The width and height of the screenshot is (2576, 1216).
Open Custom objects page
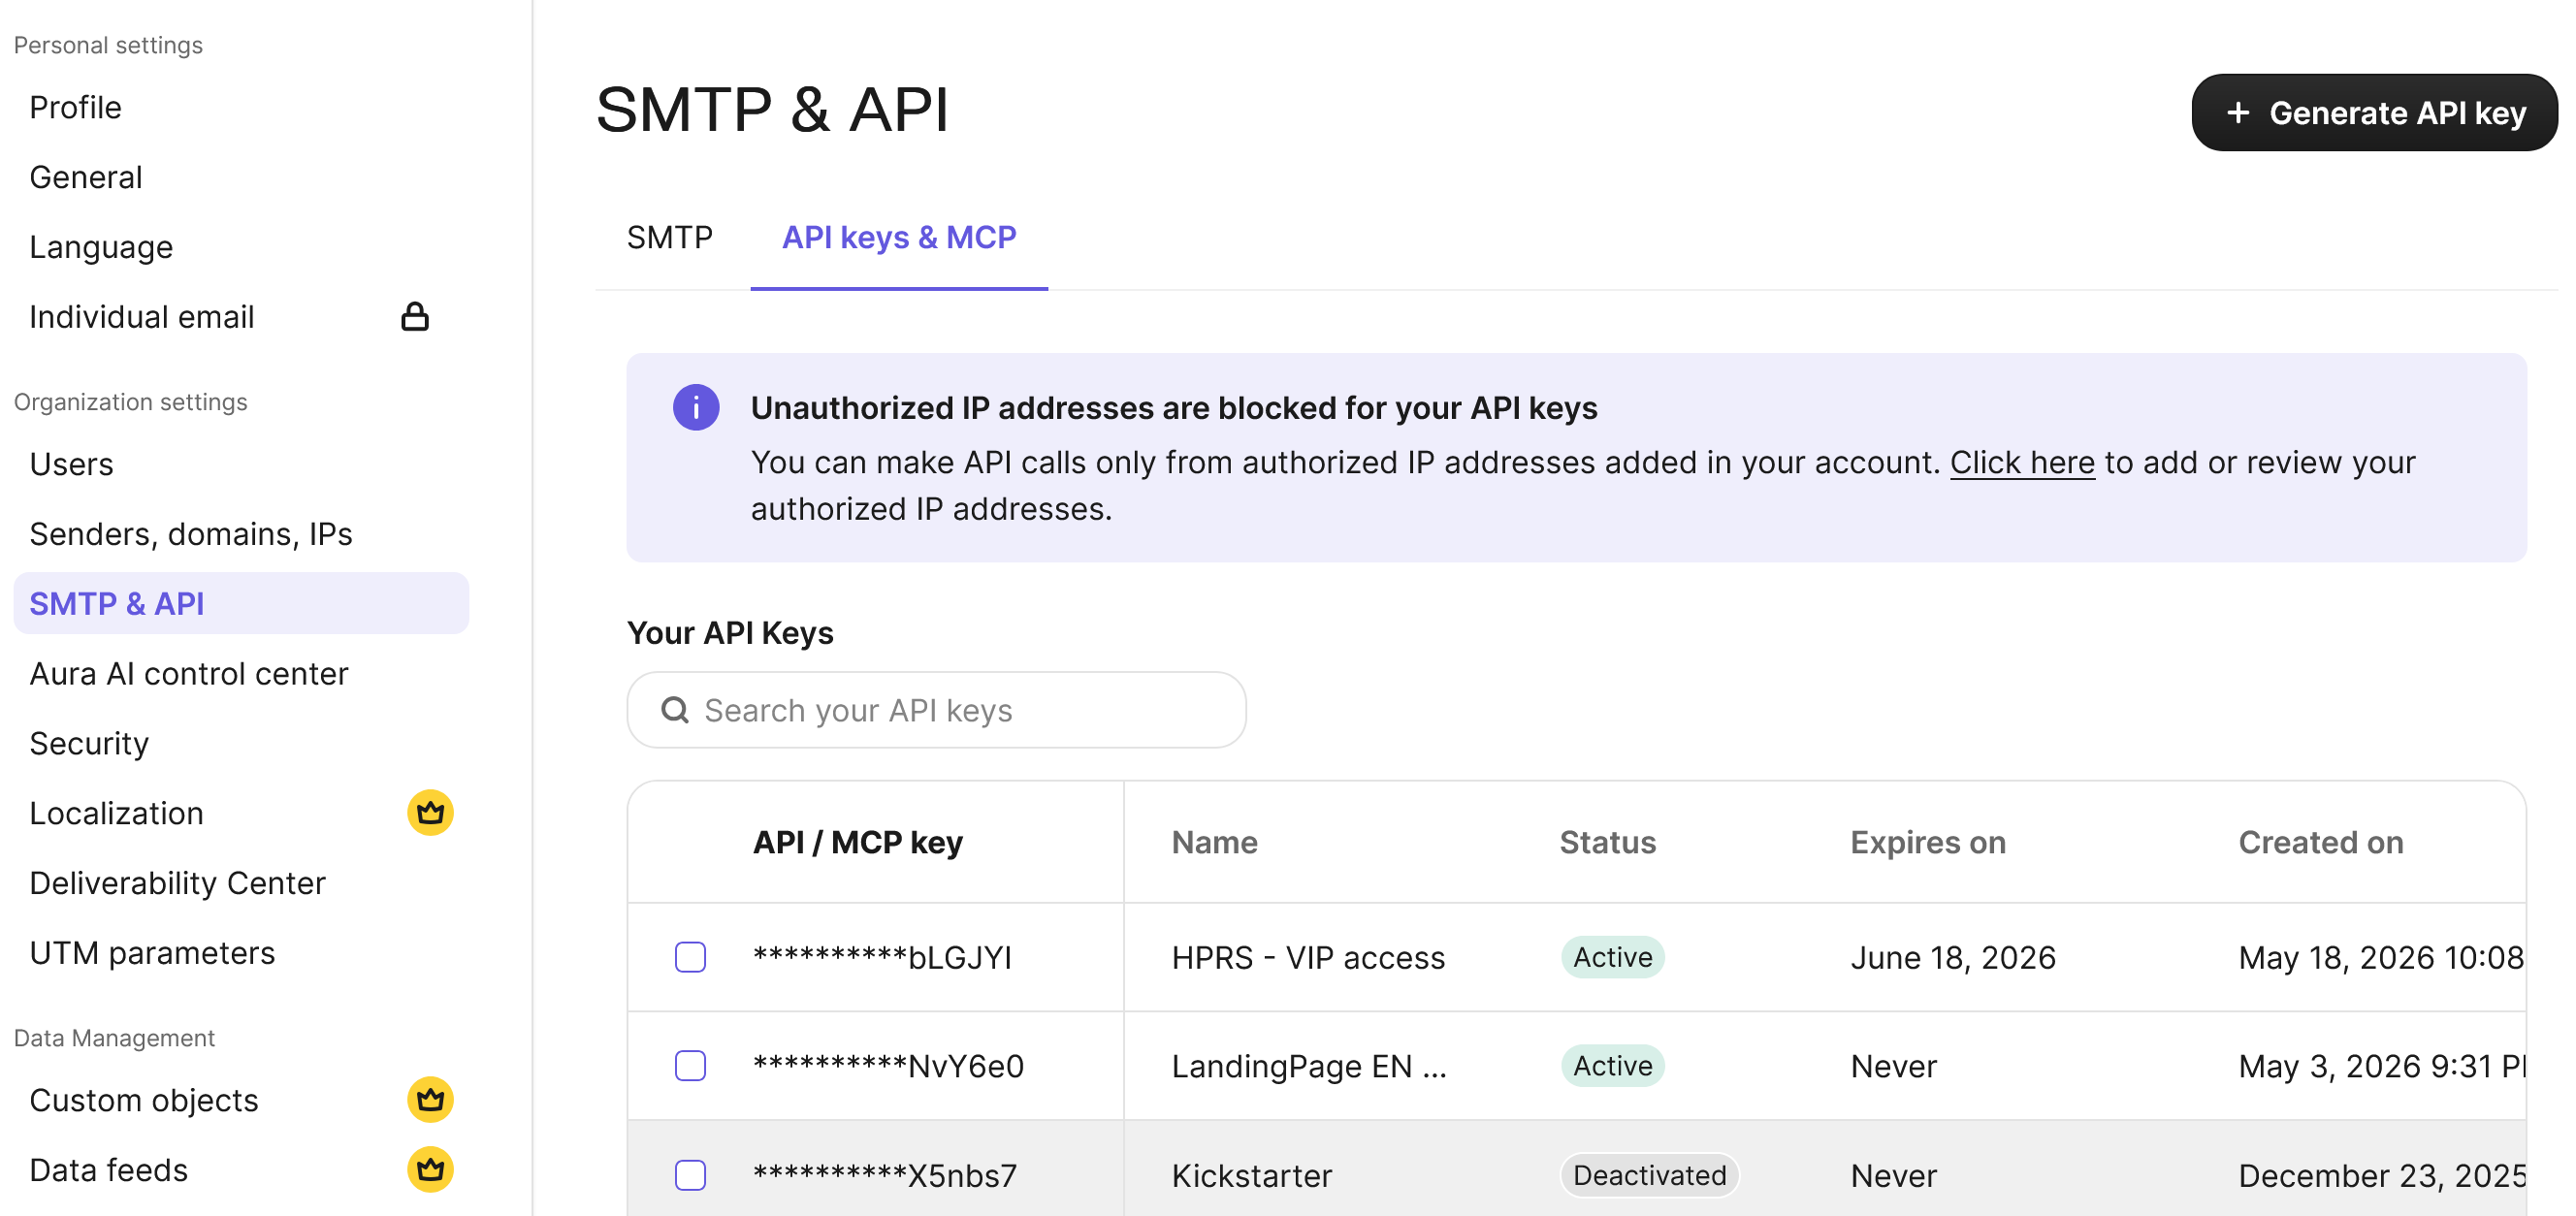[143, 1100]
